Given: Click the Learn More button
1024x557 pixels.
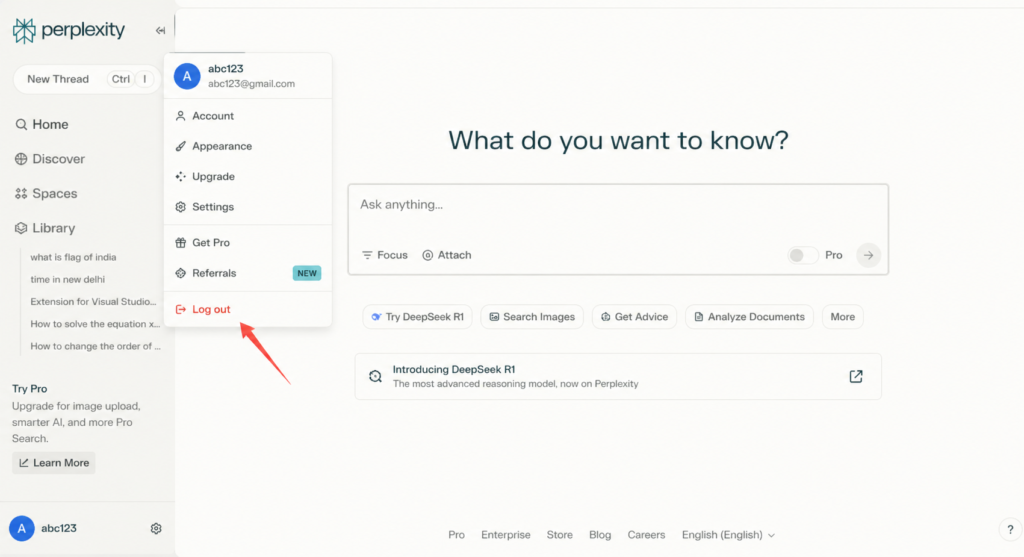Looking at the screenshot, I should click(54, 463).
